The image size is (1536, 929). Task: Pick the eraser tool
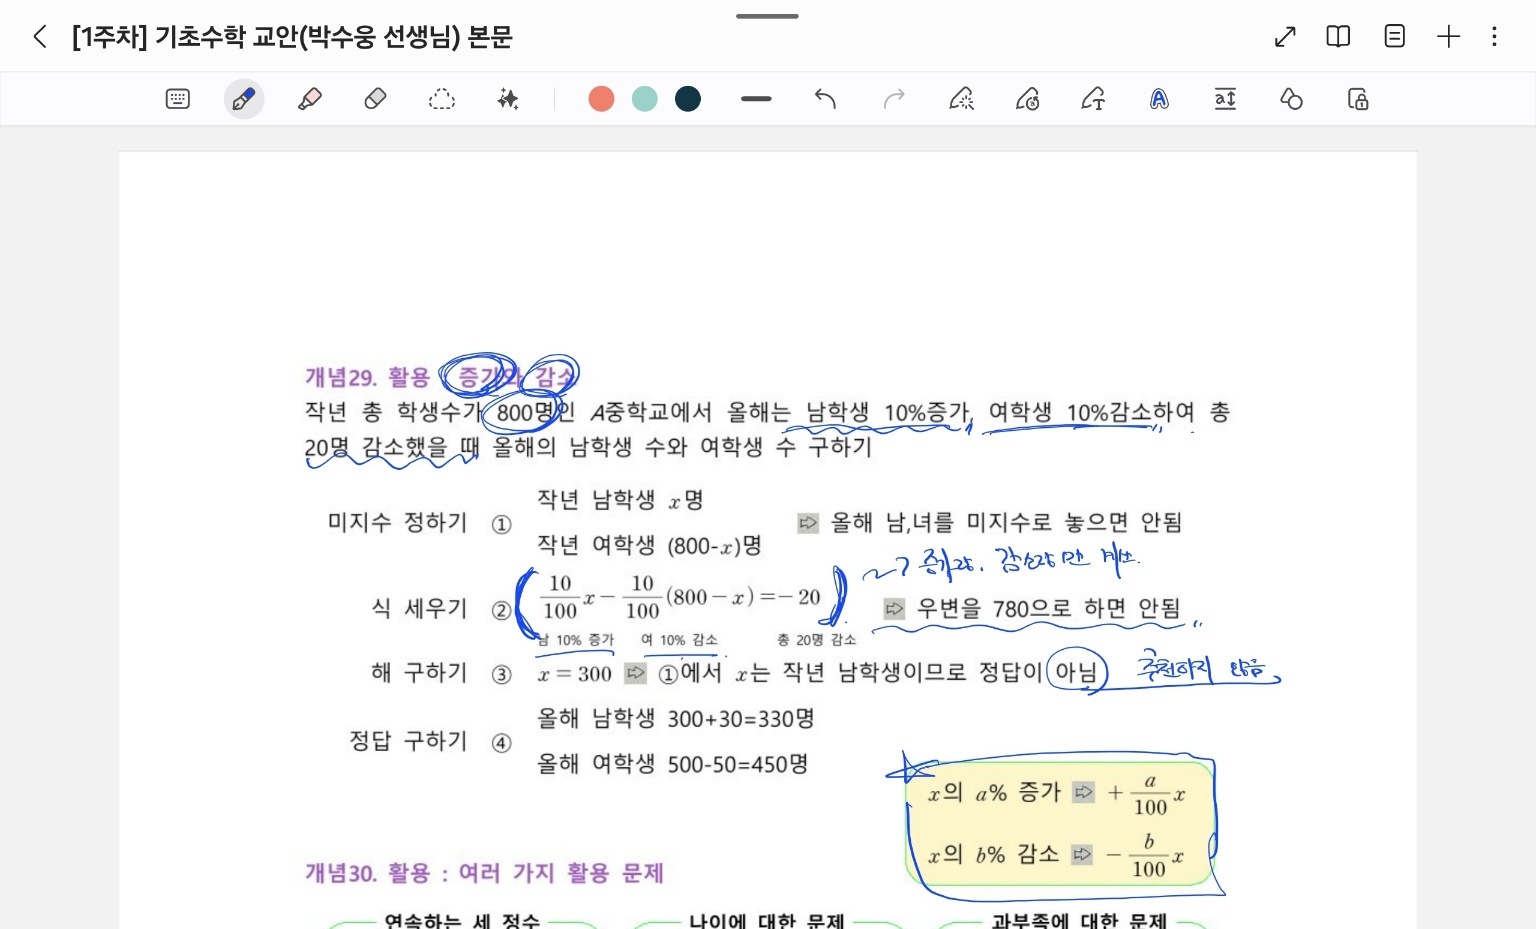pos(375,99)
